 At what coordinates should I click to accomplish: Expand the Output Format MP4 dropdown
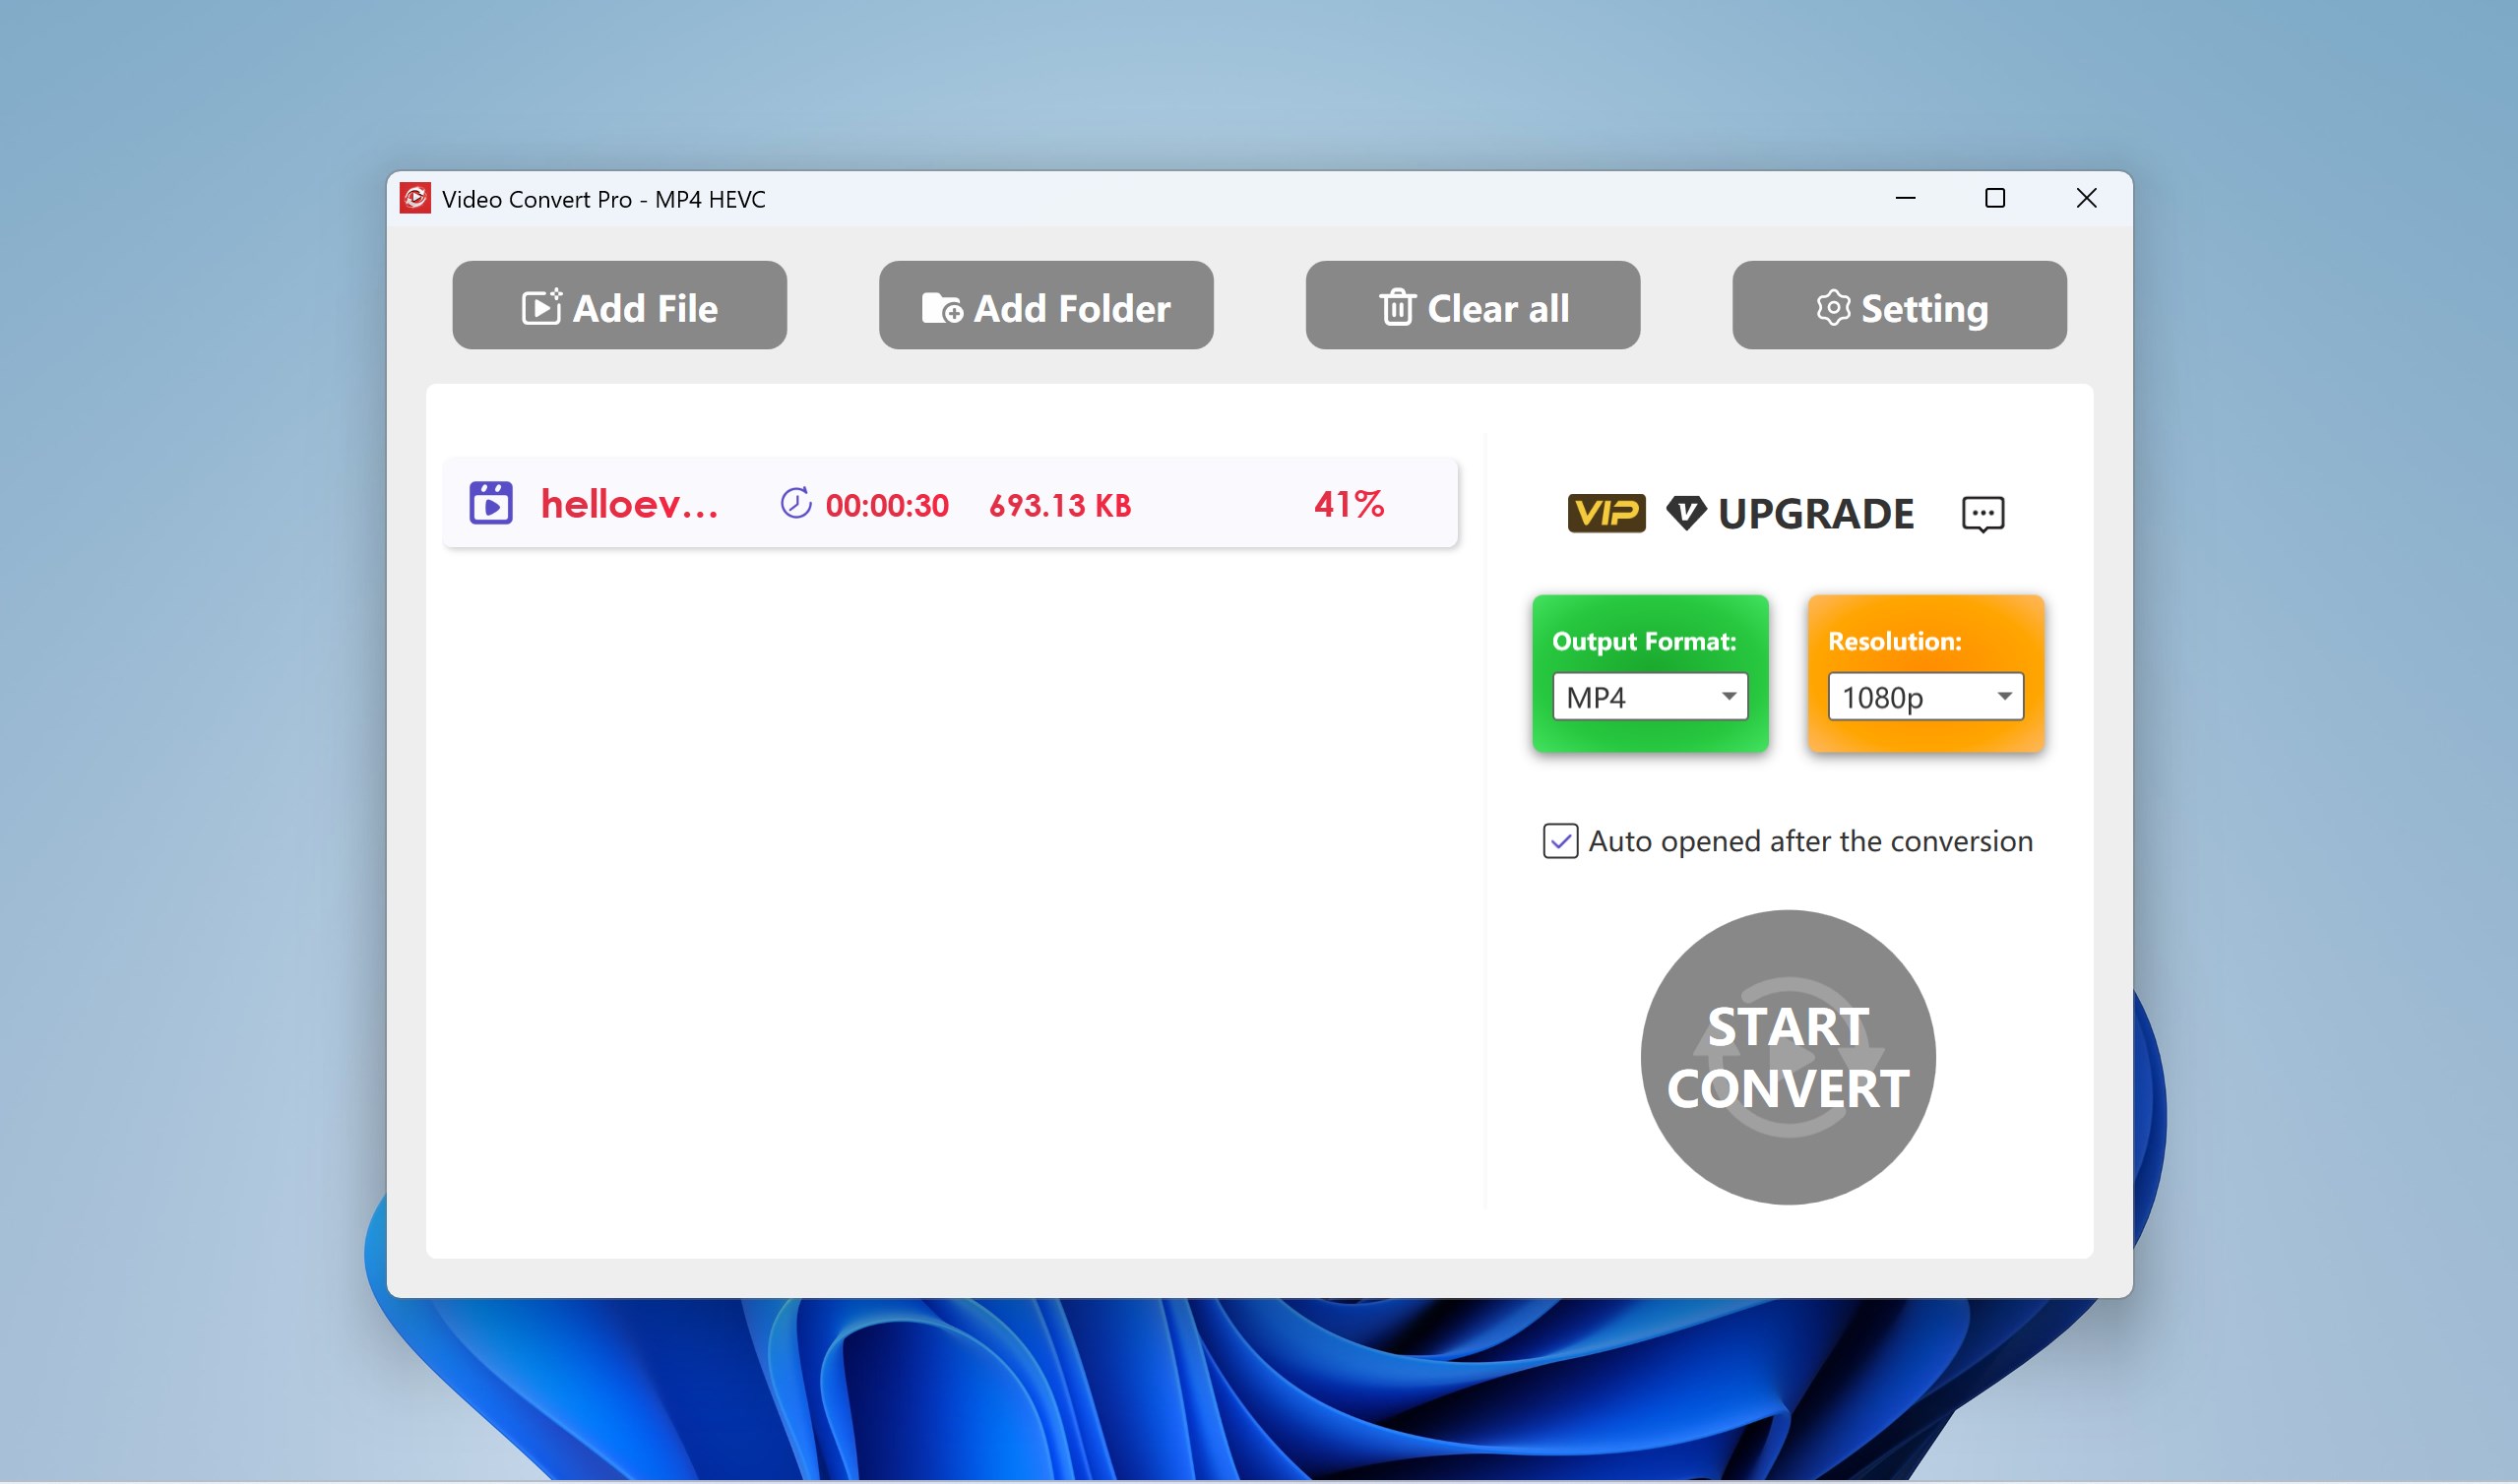pyautogui.click(x=1650, y=697)
